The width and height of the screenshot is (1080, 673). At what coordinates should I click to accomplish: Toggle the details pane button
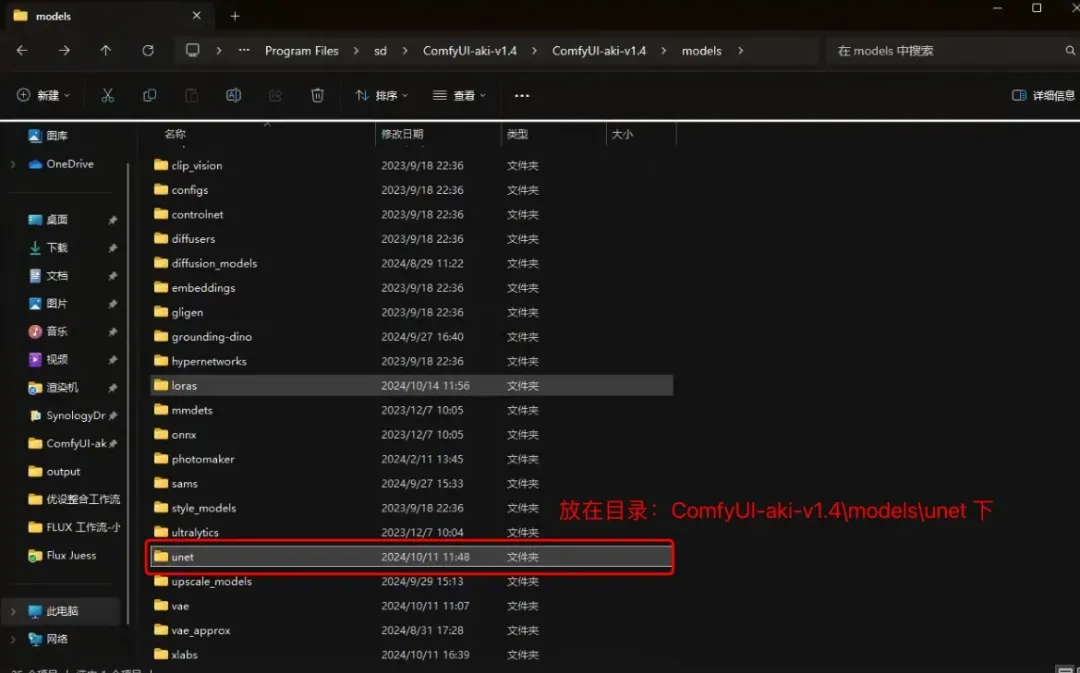[1043, 95]
